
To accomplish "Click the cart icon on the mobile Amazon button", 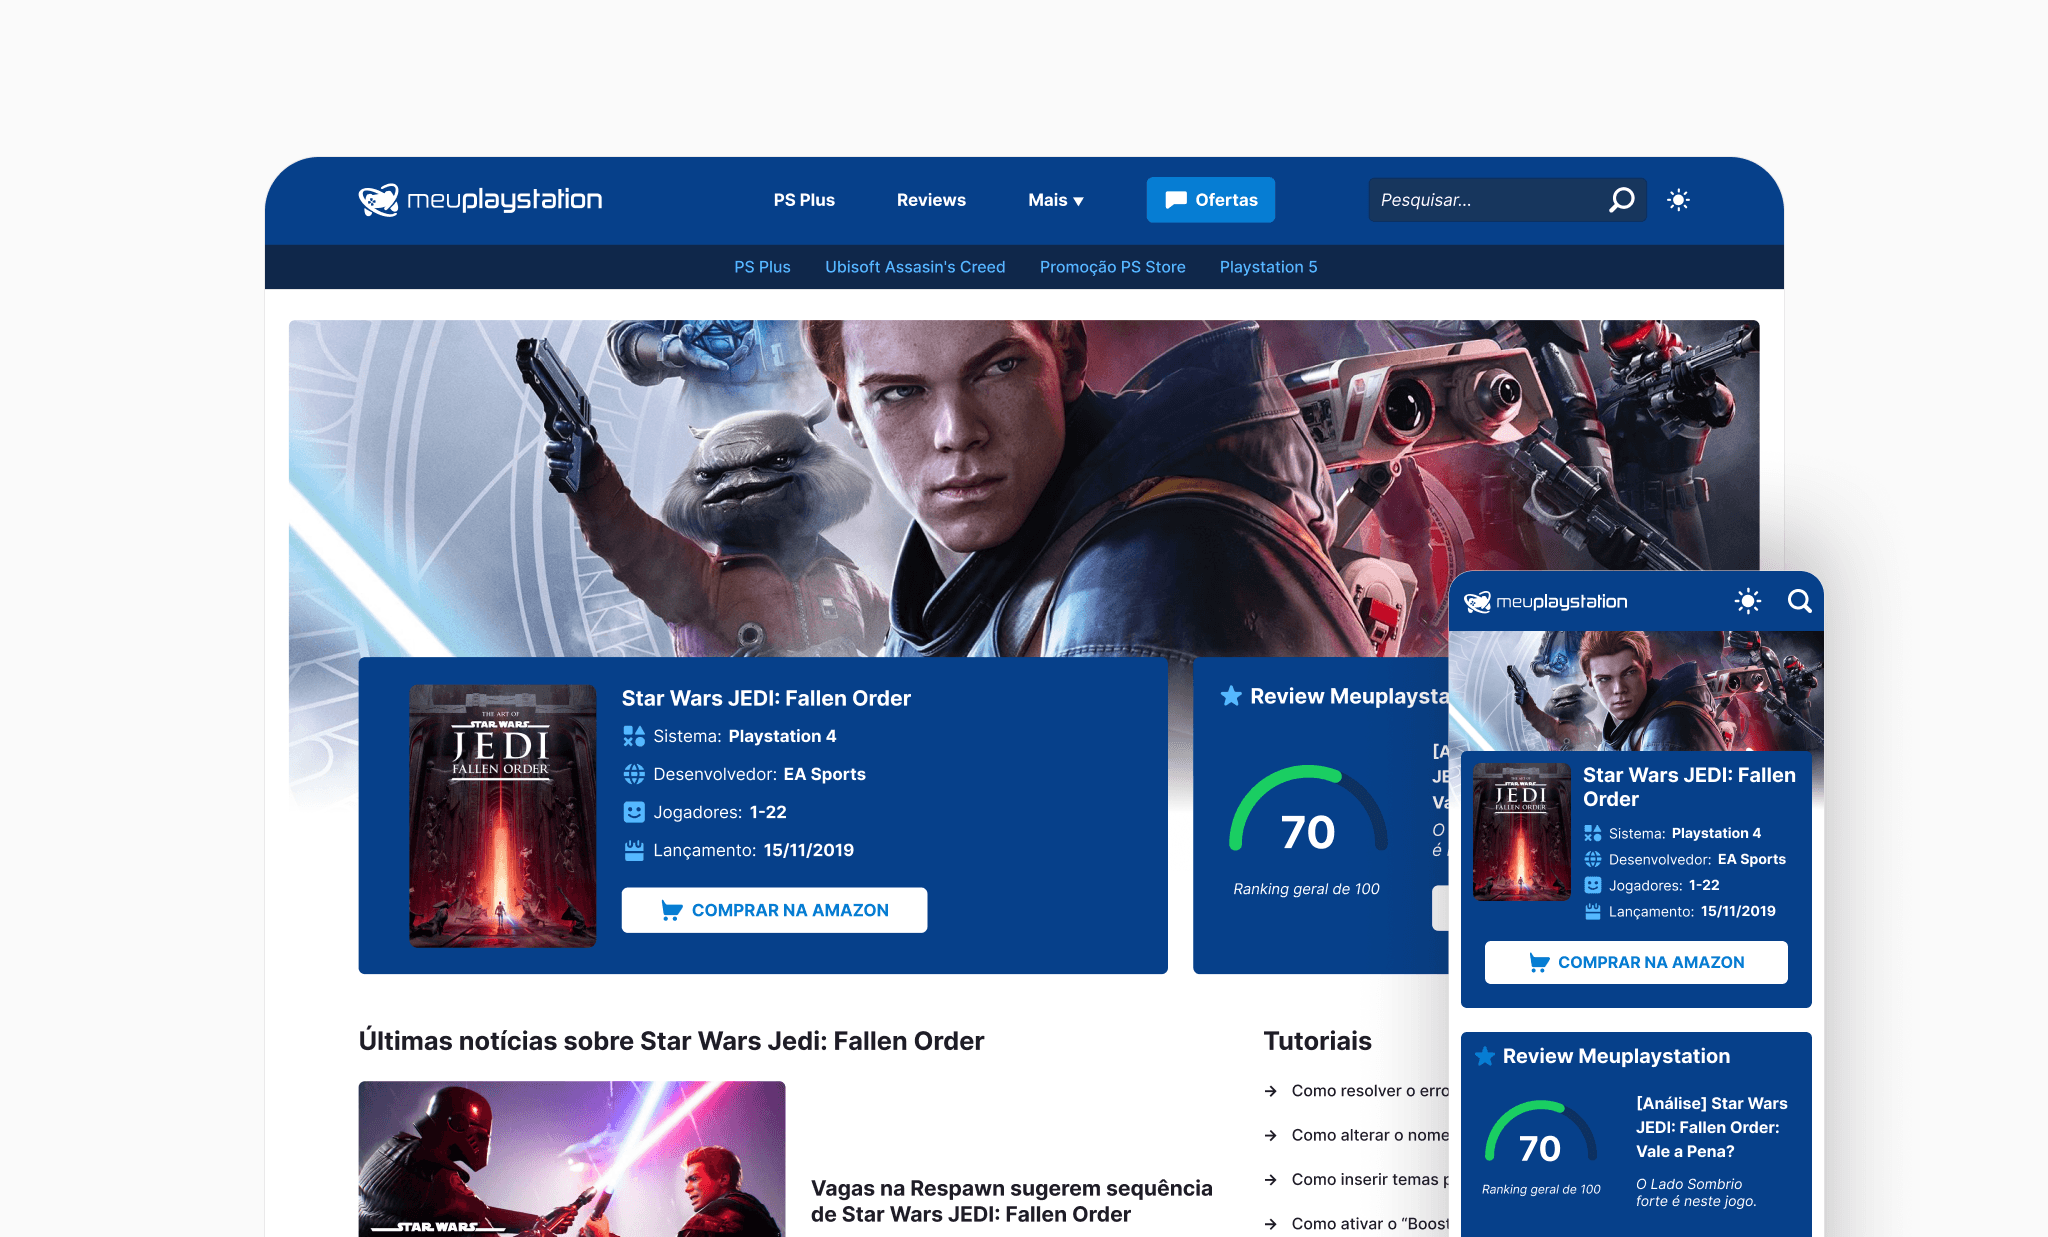I will coord(1539,962).
